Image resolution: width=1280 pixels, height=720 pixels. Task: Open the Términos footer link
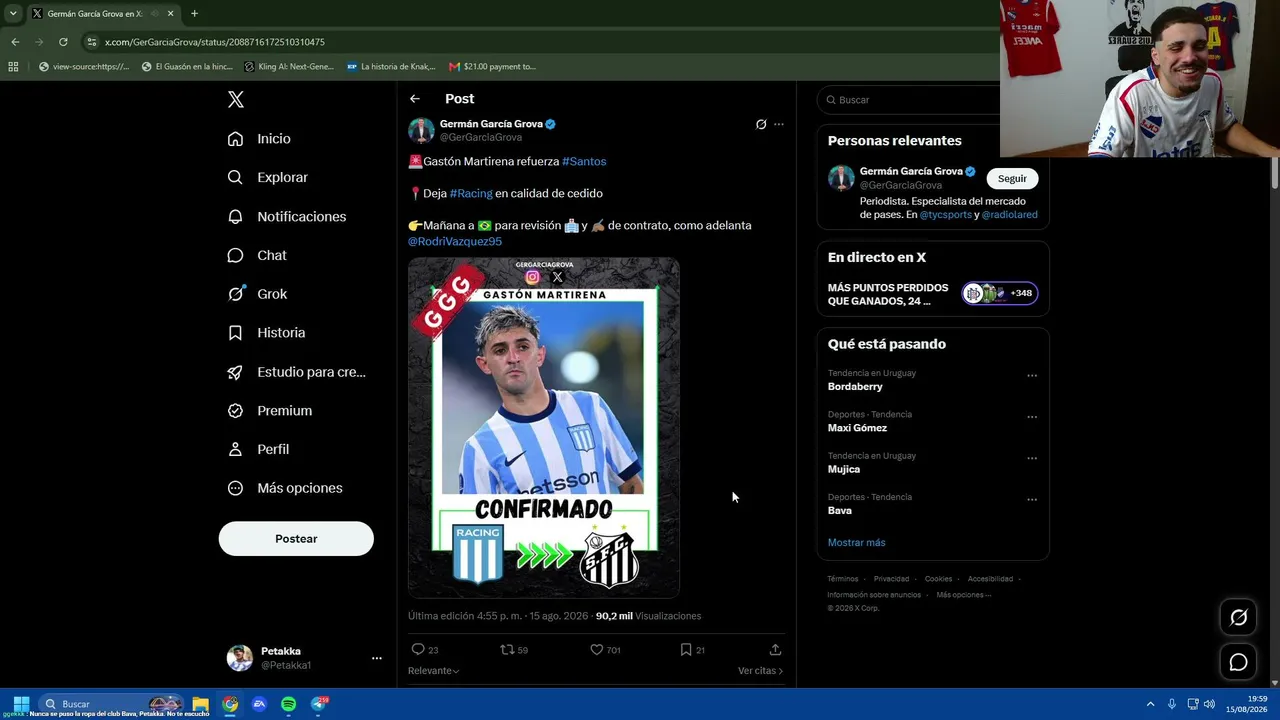(x=843, y=579)
